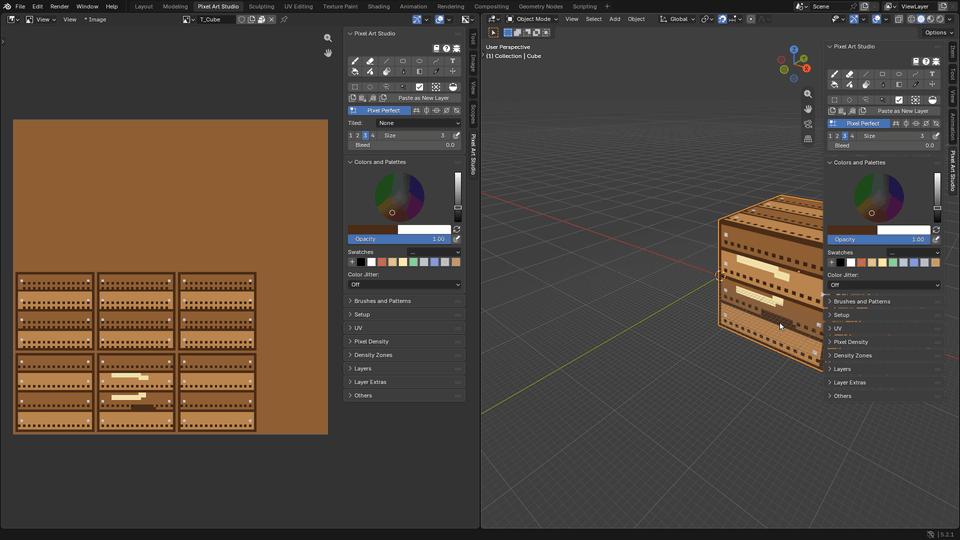This screenshot has height=540, width=960.
Task: Pick the green swatch in image editor panel
Action: click(413, 262)
